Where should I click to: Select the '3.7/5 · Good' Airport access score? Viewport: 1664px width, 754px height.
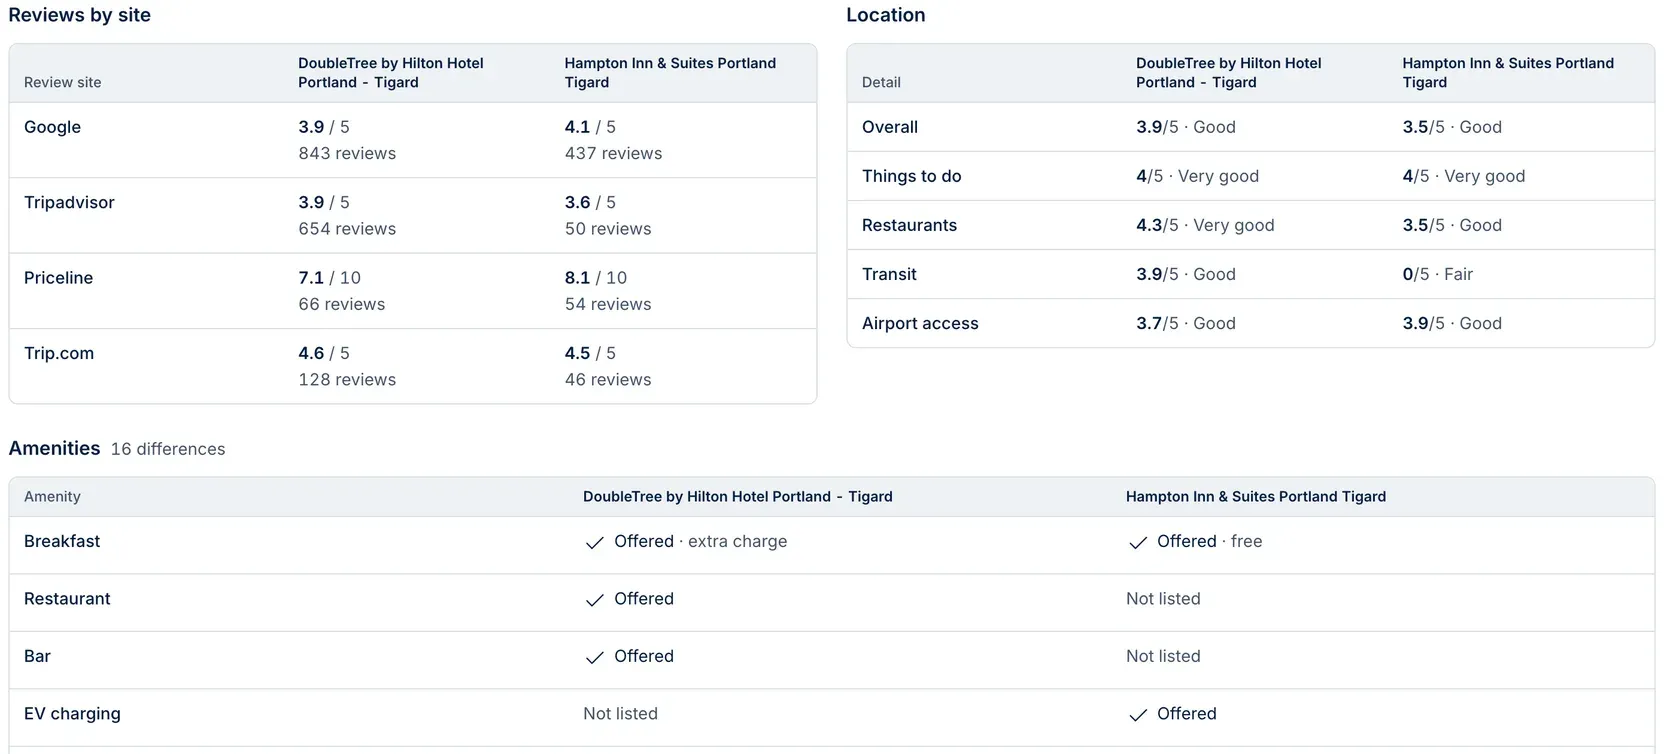click(x=1186, y=323)
